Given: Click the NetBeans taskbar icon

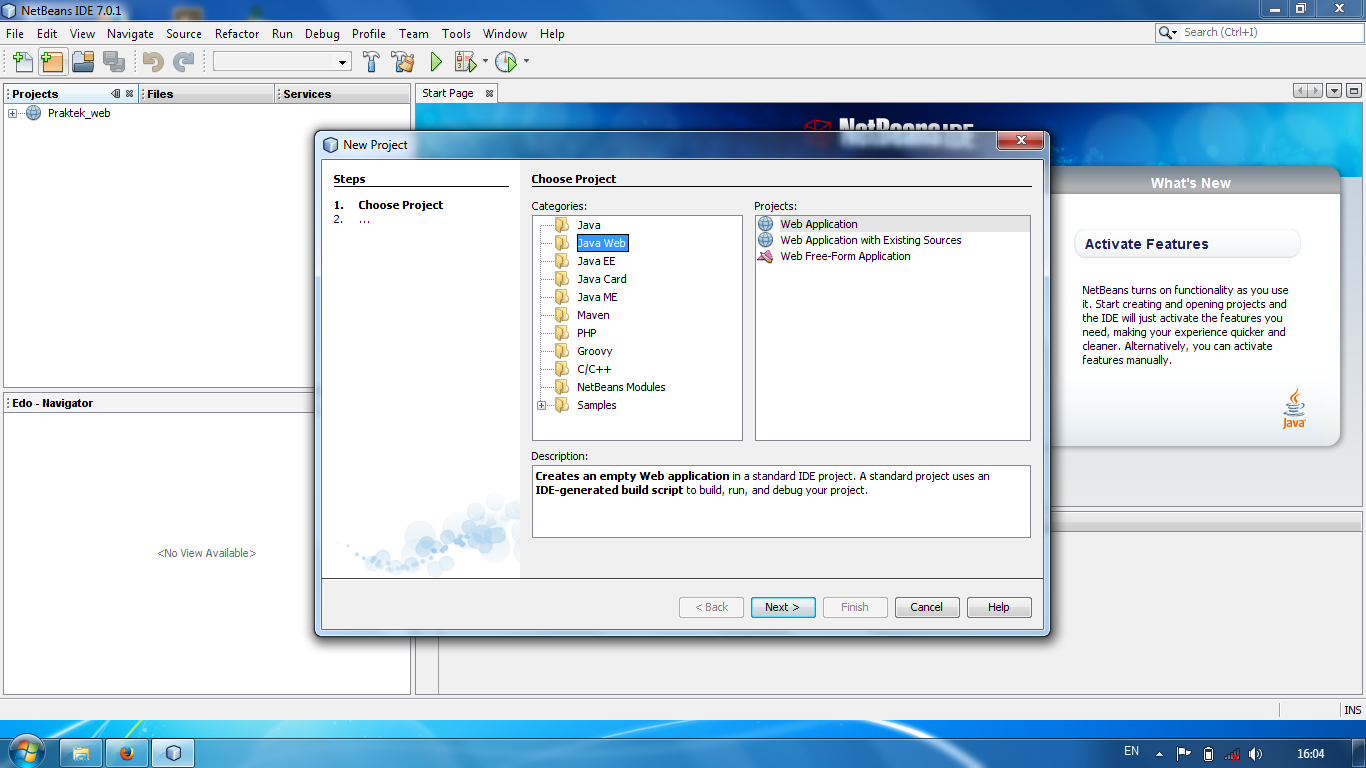Looking at the screenshot, I should (173, 753).
